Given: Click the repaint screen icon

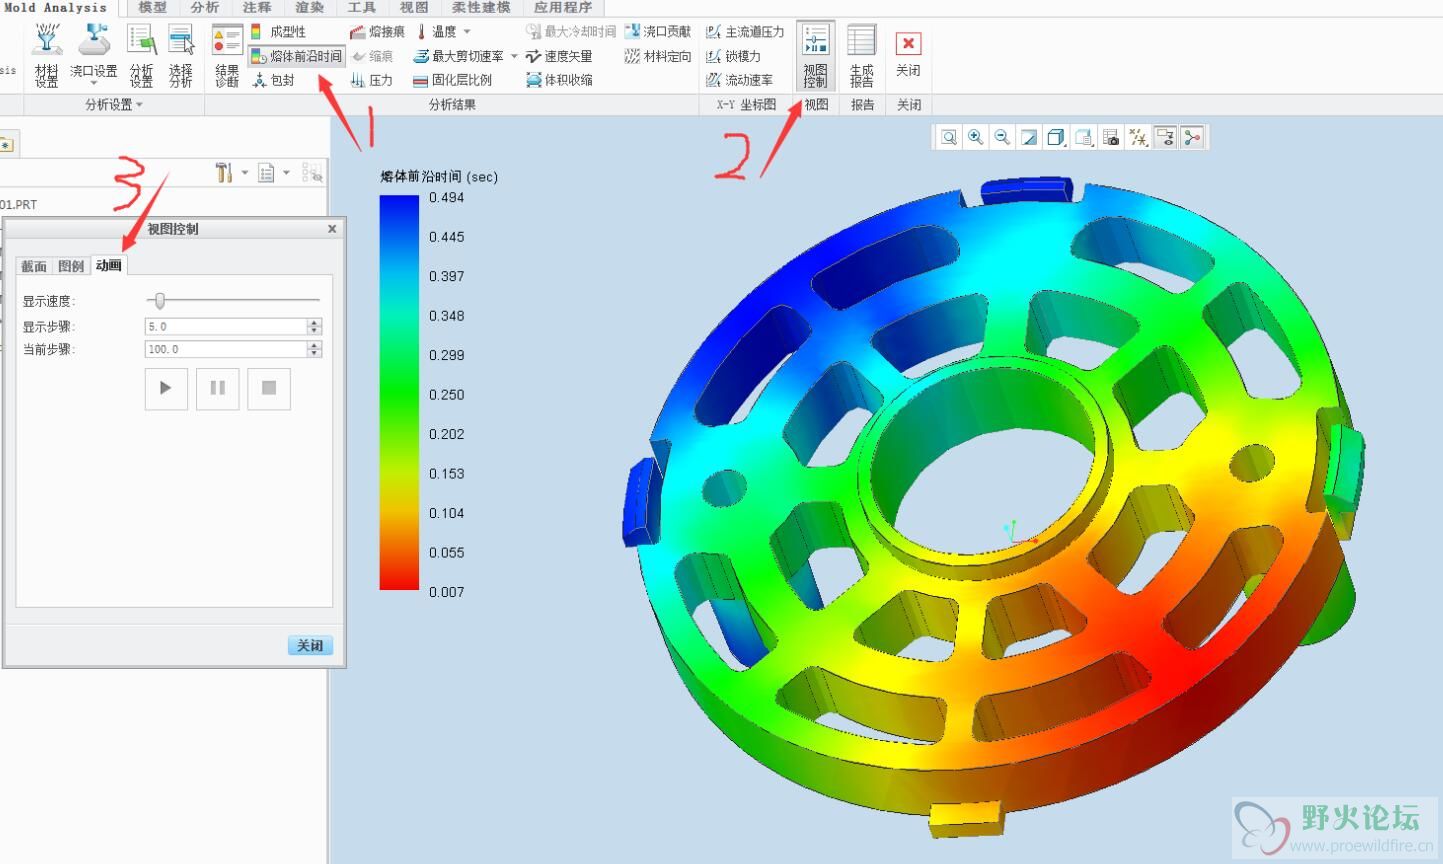Looking at the screenshot, I should tap(1029, 138).
